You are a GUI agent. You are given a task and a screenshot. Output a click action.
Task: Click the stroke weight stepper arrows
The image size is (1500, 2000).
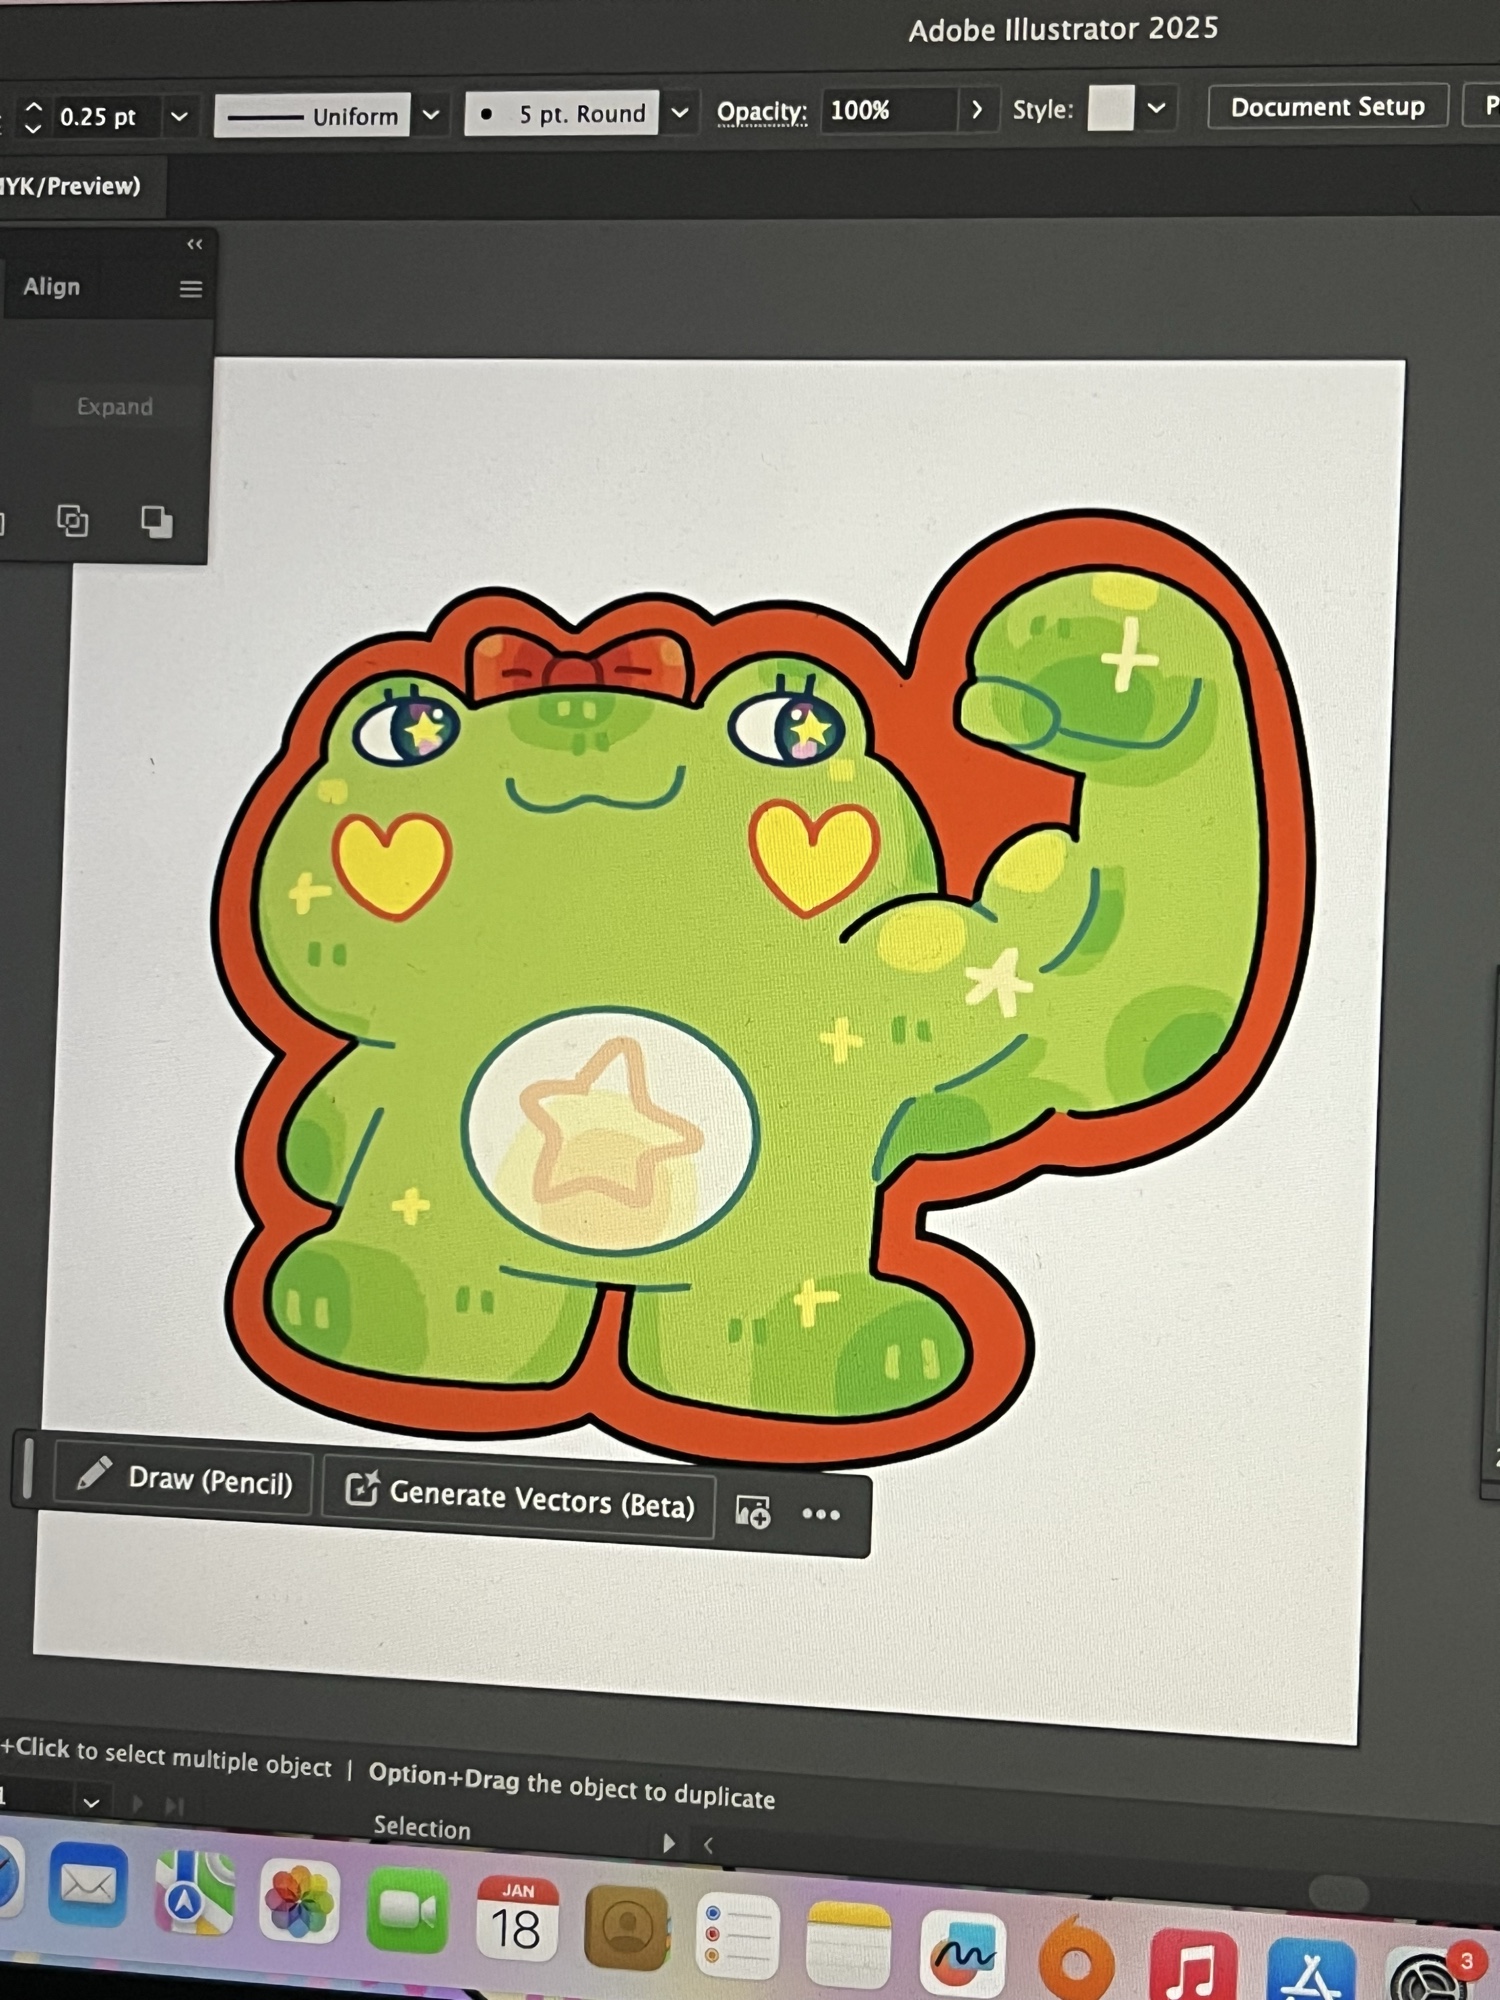pos(33,117)
